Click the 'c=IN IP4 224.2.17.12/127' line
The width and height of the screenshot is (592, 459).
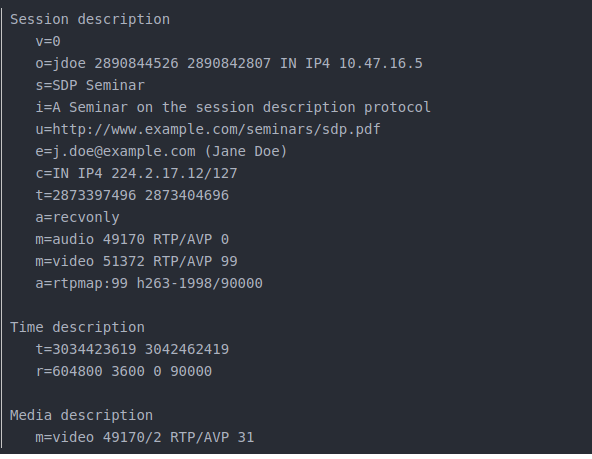click(x=136, y=174)
